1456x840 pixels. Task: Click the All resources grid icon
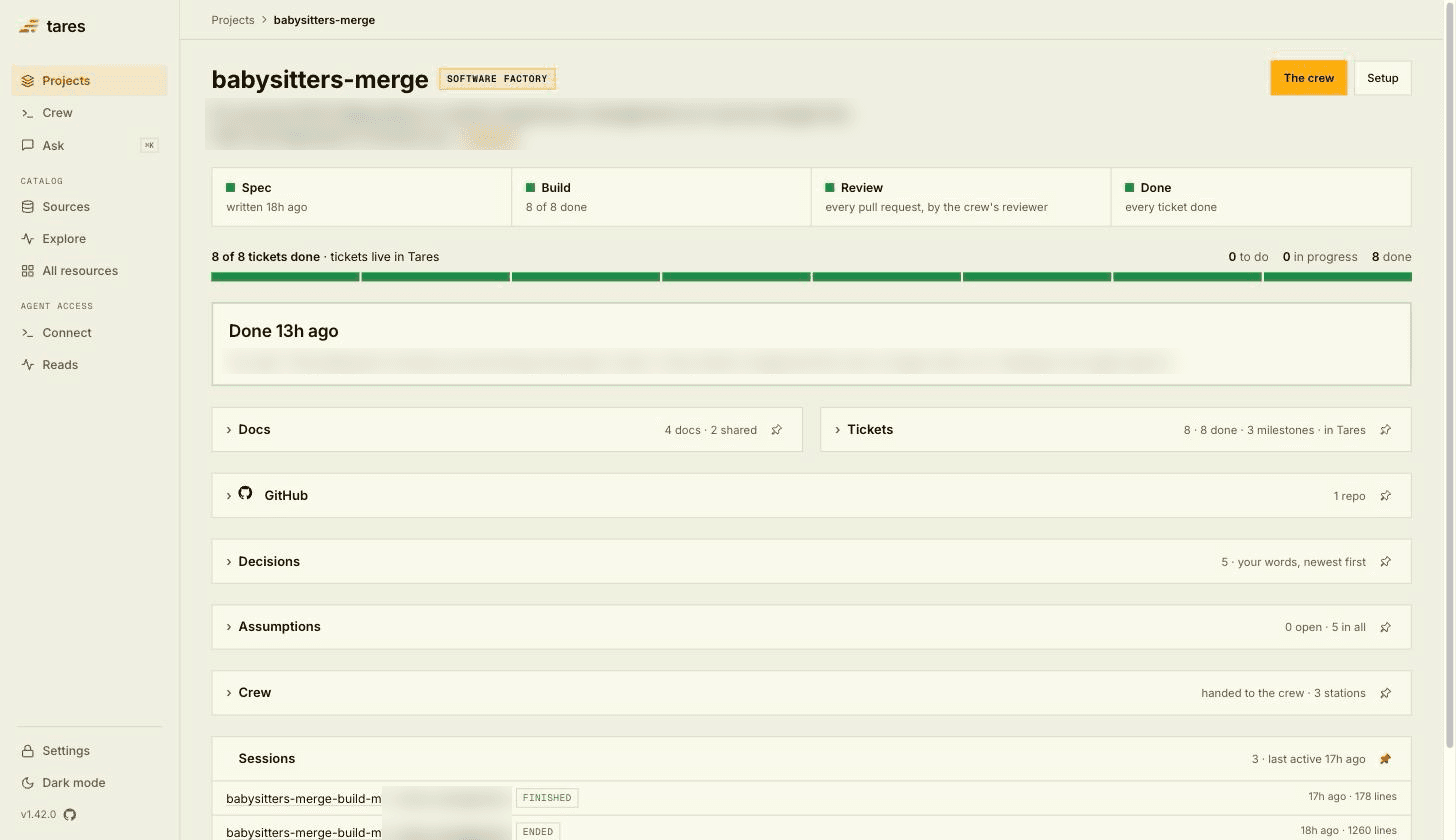pyautogui.click(x=28, y=271)
